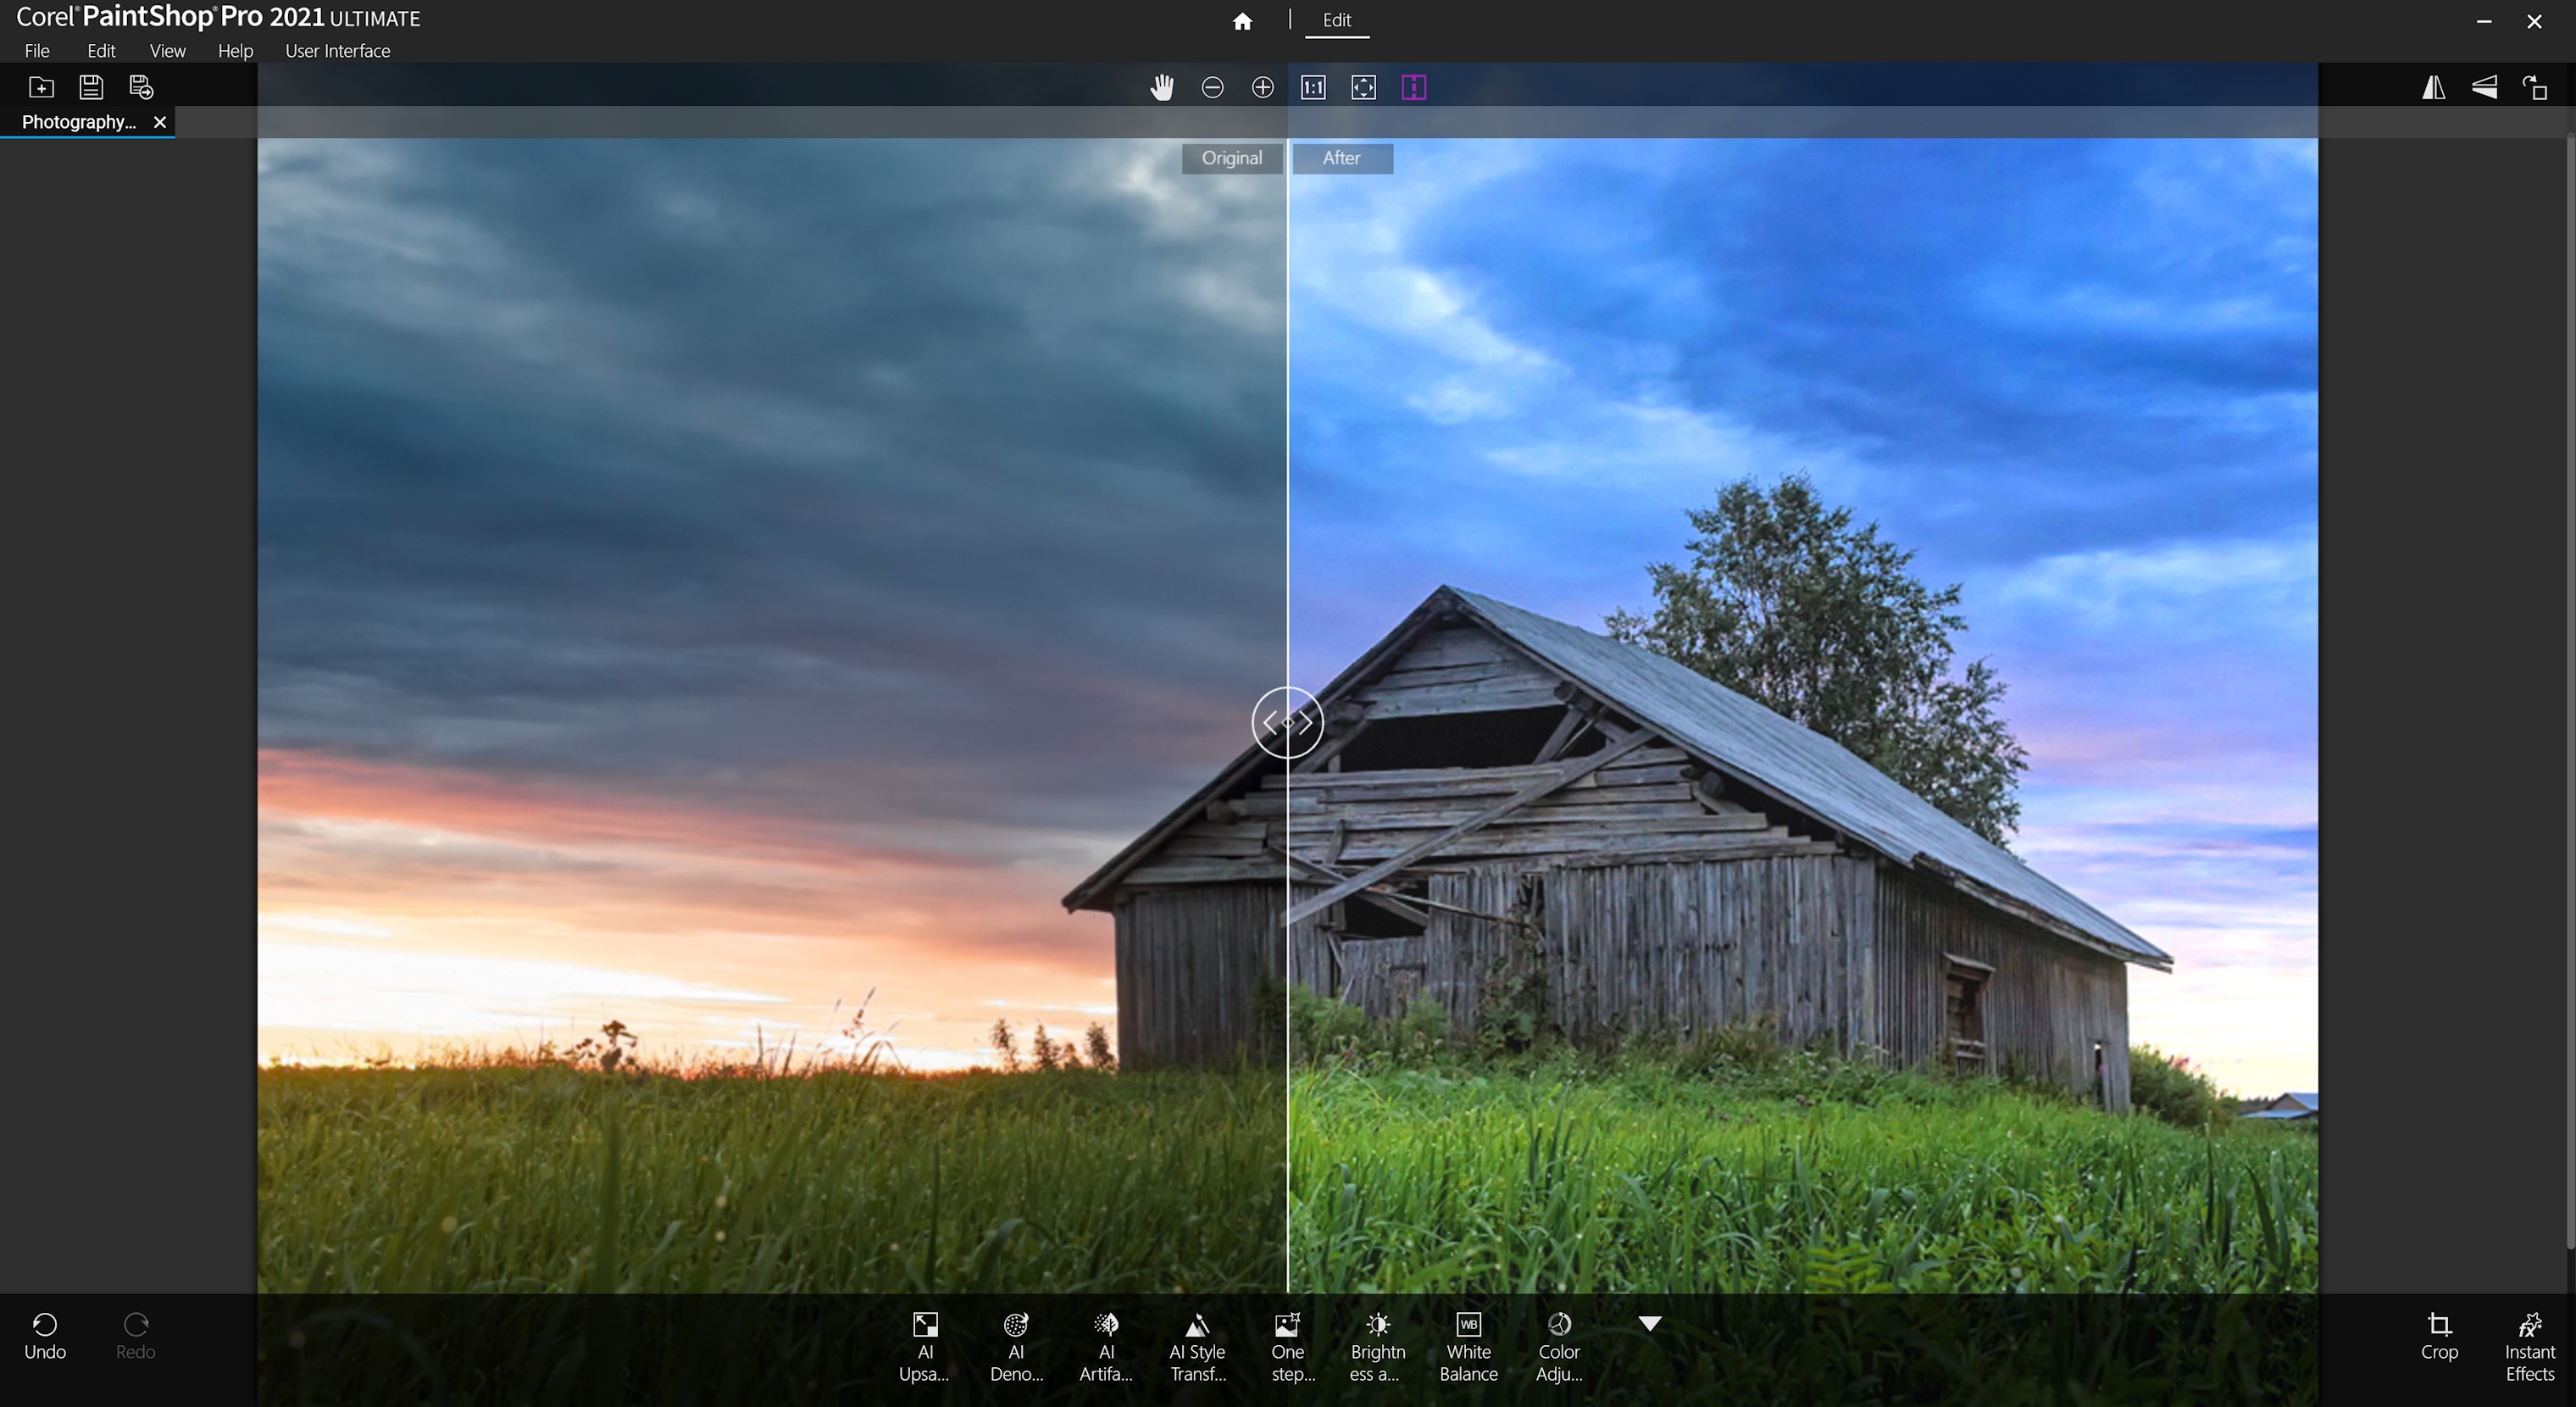The height and width of the screenshot is (1407, 2576).
Task: Open the View menu
Action: coord(166,48)
